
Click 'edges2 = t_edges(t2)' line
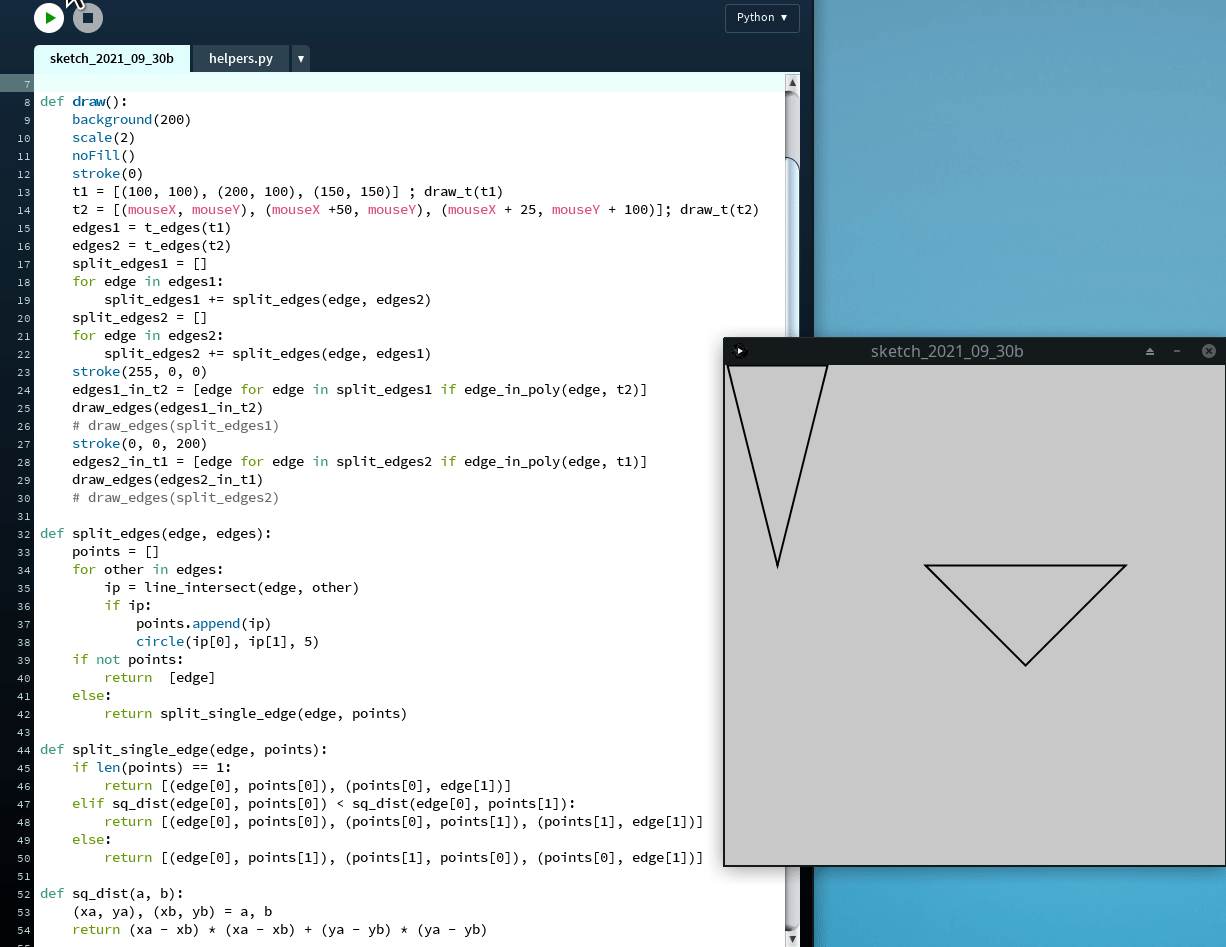point(151,245)
